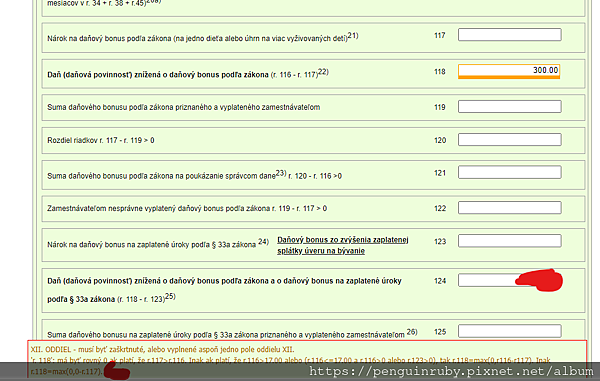Click the row number label 118
Image resolution: width=600 pixels, height=381 pixels.
click(440, 72)
